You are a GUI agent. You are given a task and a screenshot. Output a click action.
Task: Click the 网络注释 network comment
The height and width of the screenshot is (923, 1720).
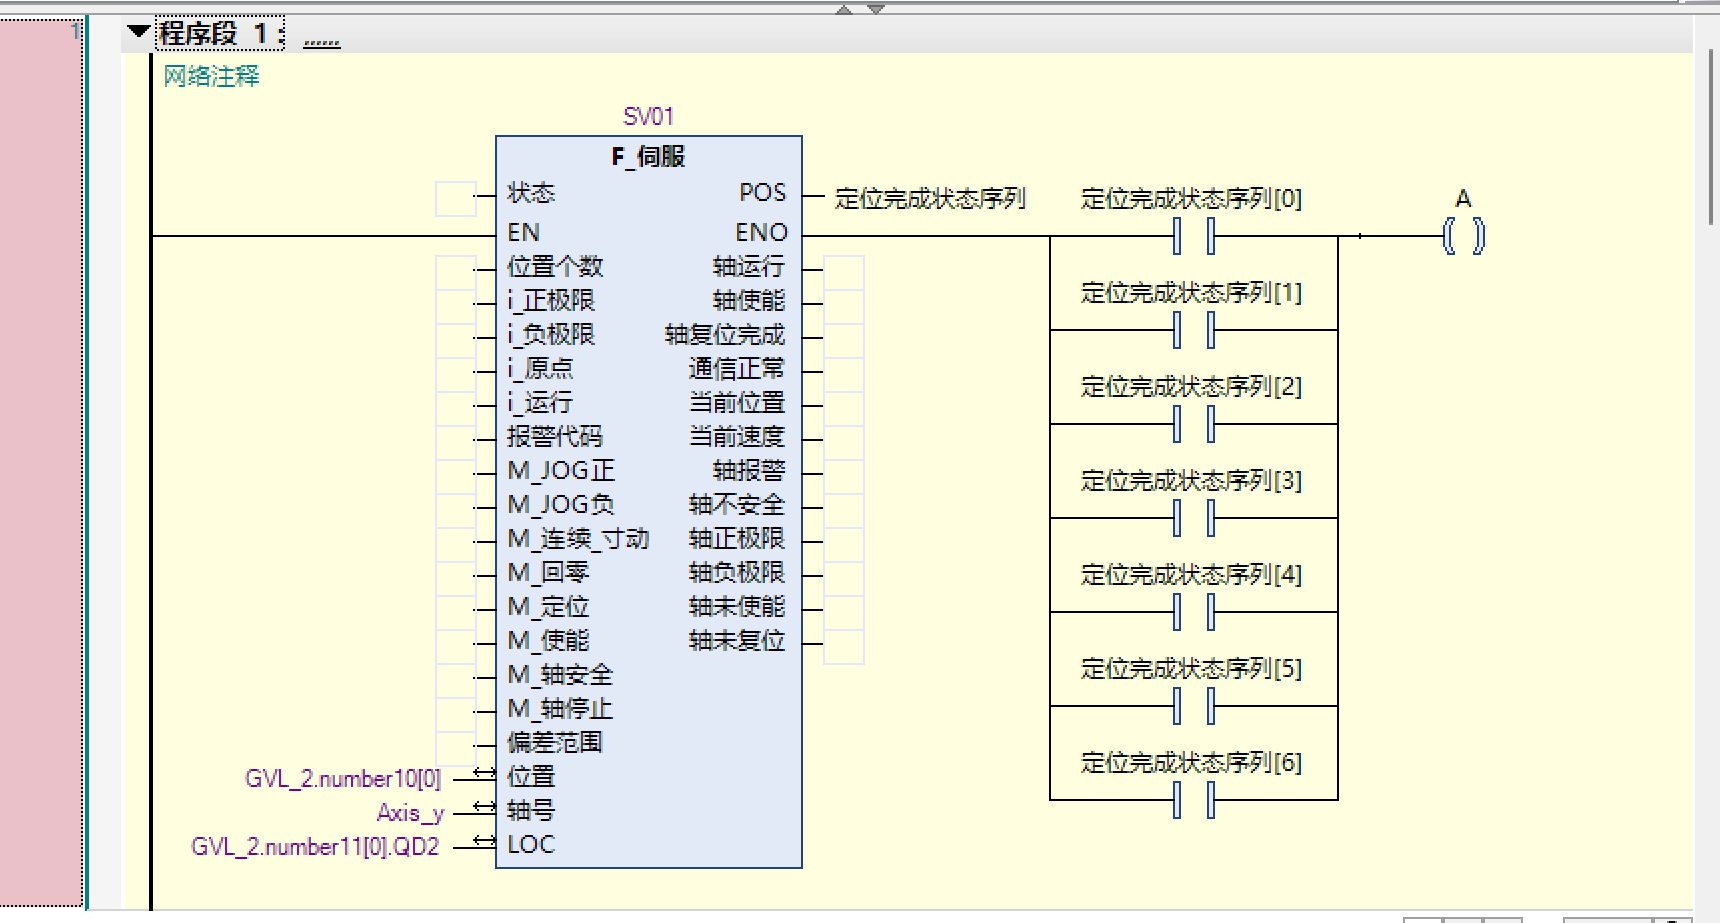(x=211, y=76)
